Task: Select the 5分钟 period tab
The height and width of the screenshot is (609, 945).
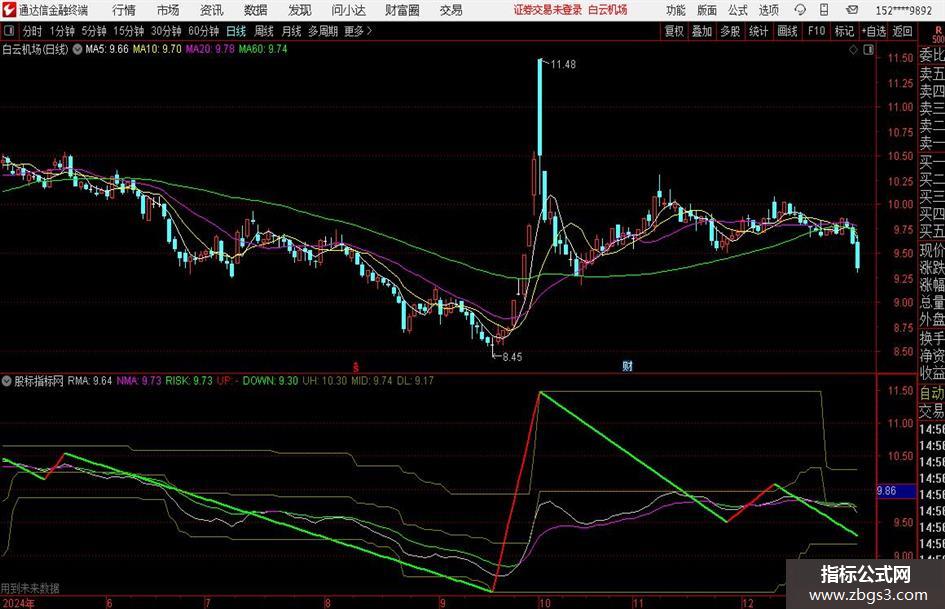Action: click(x=93, y=31)
